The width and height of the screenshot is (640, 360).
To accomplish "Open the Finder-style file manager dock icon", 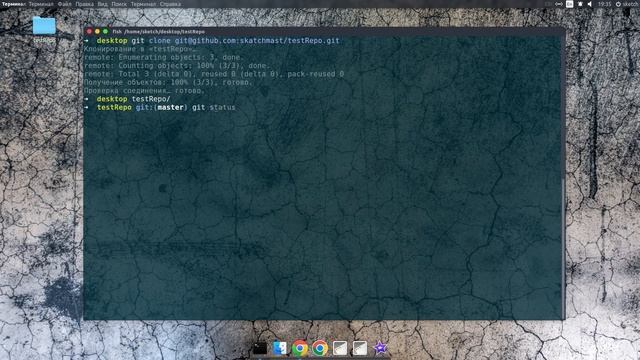I will click(x=280, y=348).
